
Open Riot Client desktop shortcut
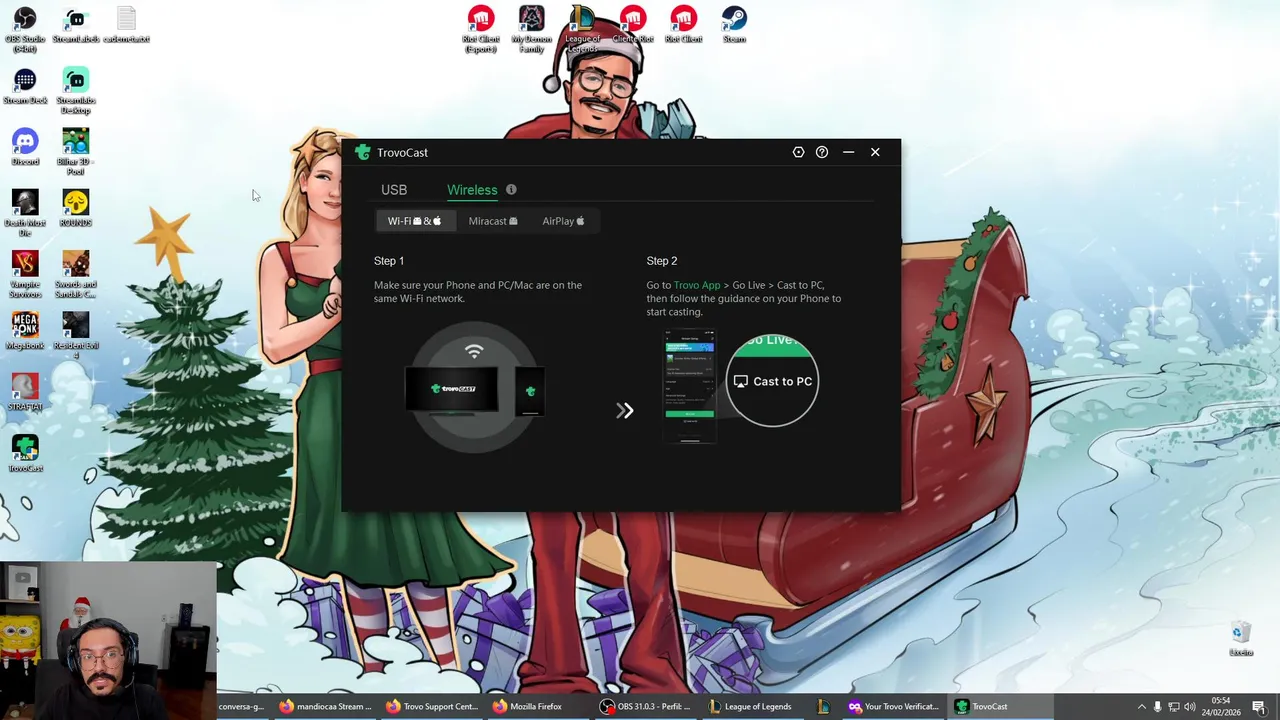tap(684, 26)
